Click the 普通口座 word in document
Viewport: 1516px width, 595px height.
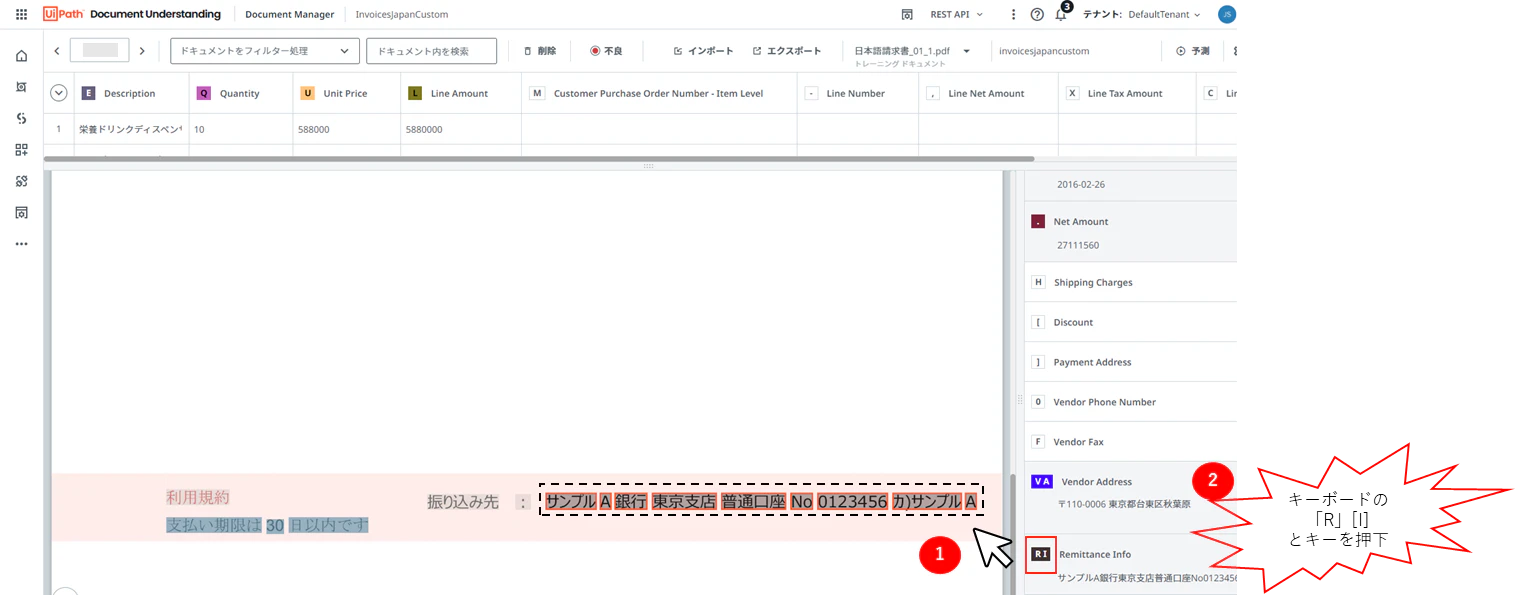[x=753, y=501]
